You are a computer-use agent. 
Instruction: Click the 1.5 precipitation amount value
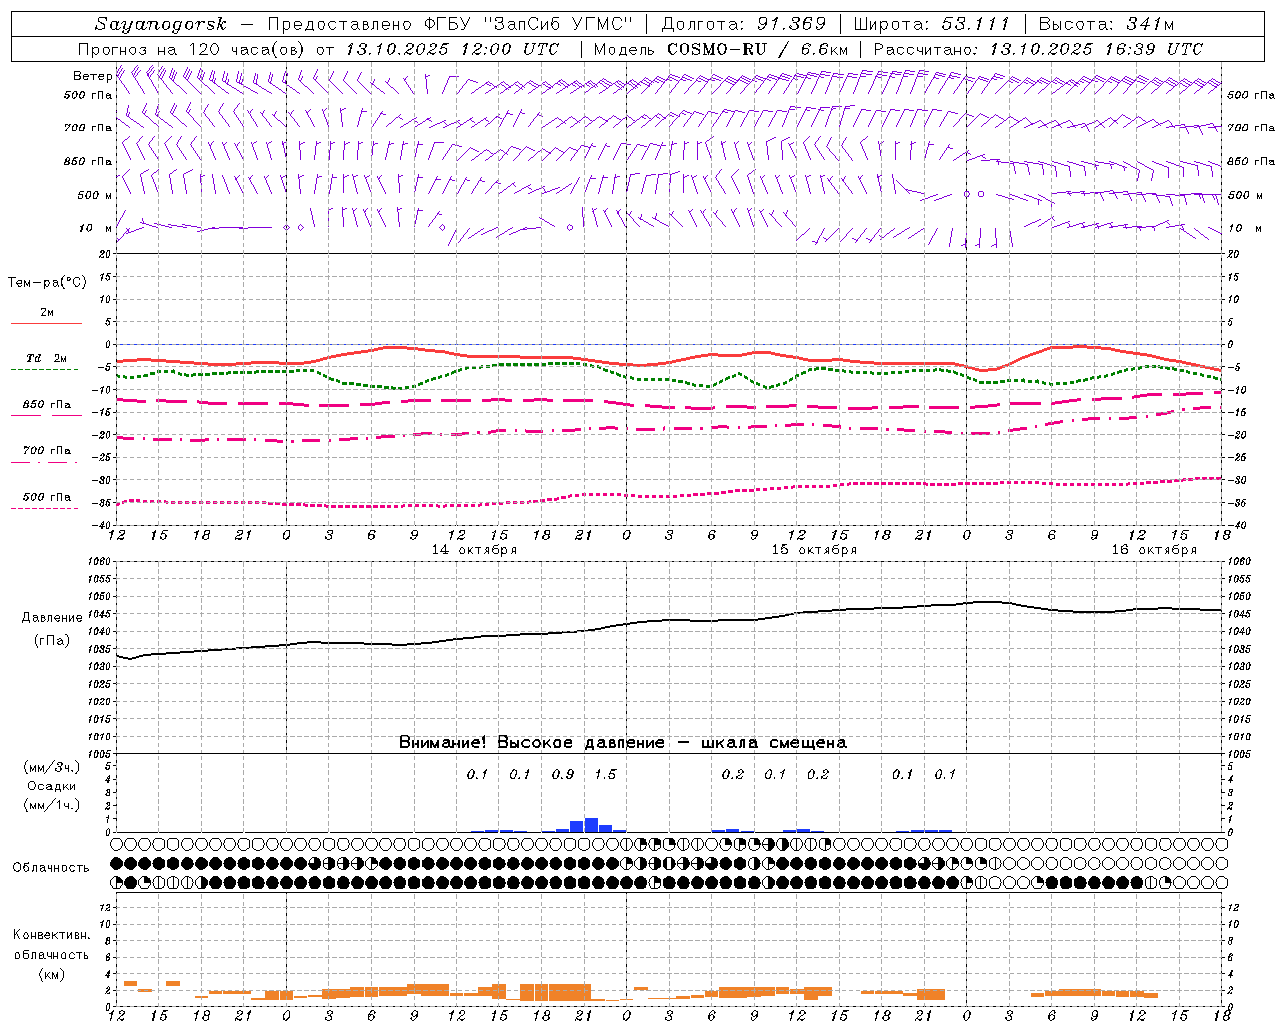[605, 775]
